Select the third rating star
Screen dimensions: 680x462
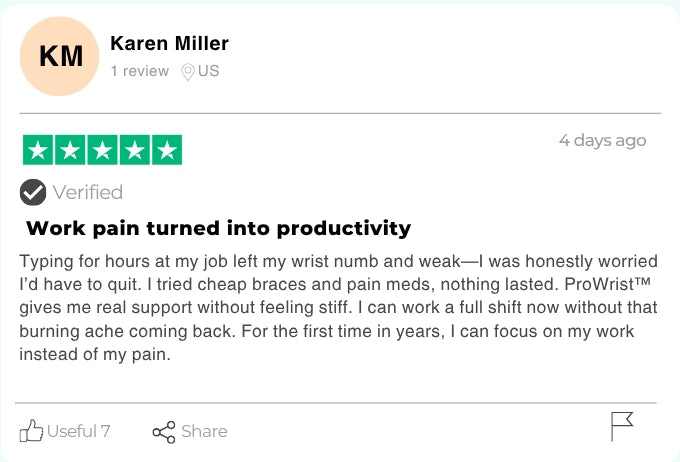pos(102,150)
